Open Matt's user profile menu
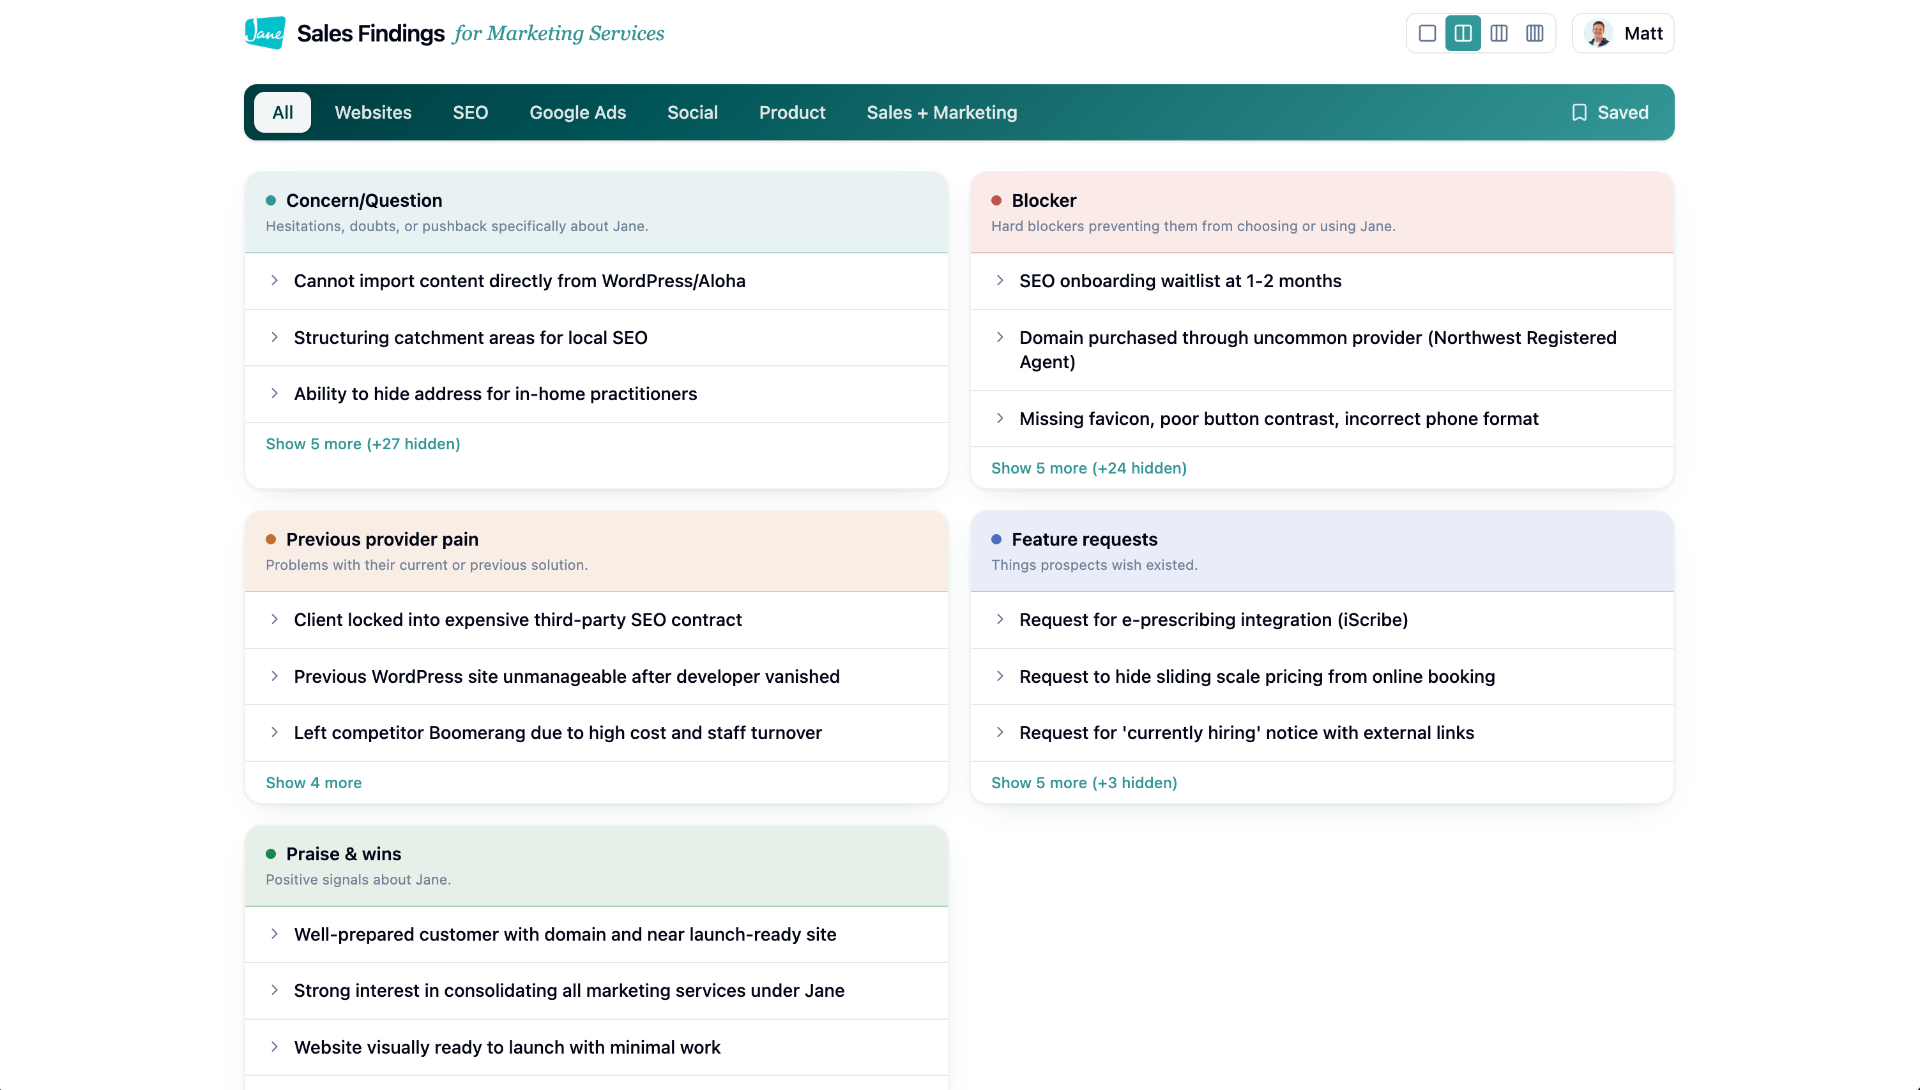1920x1090 pixels. click(1623, 33)
